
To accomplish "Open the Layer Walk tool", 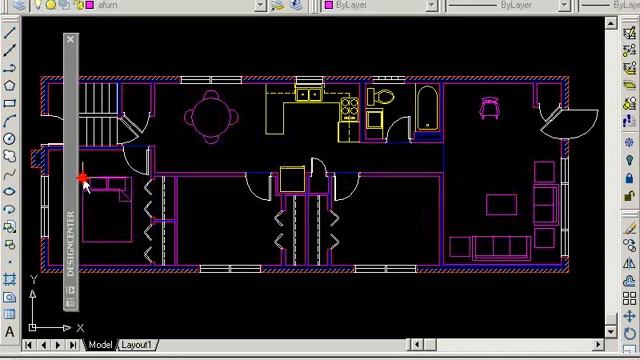I will pyautogui.click(x=629, y=121).
